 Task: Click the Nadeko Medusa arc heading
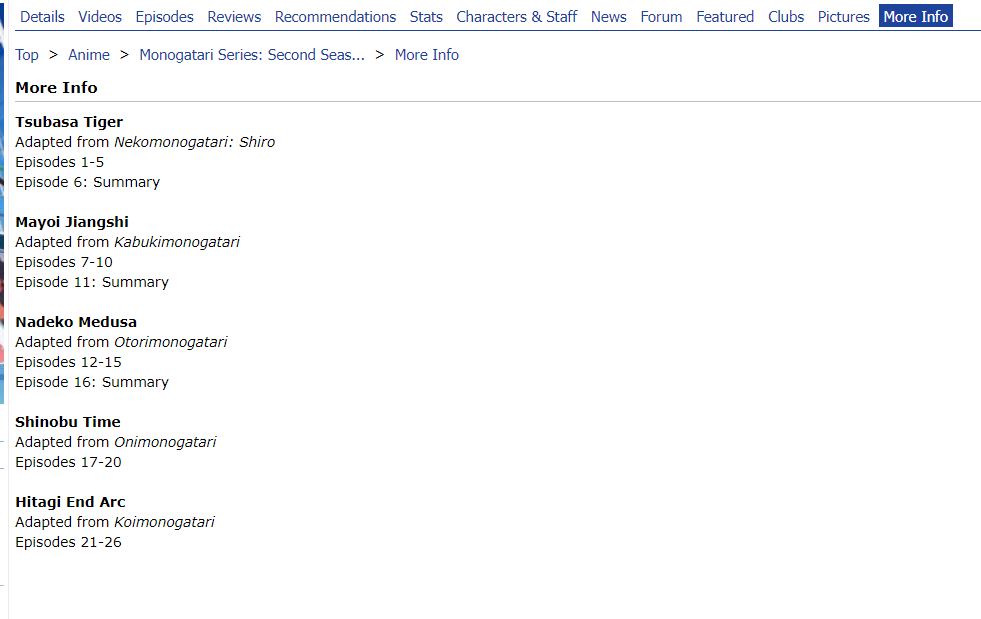coord(76,322)
